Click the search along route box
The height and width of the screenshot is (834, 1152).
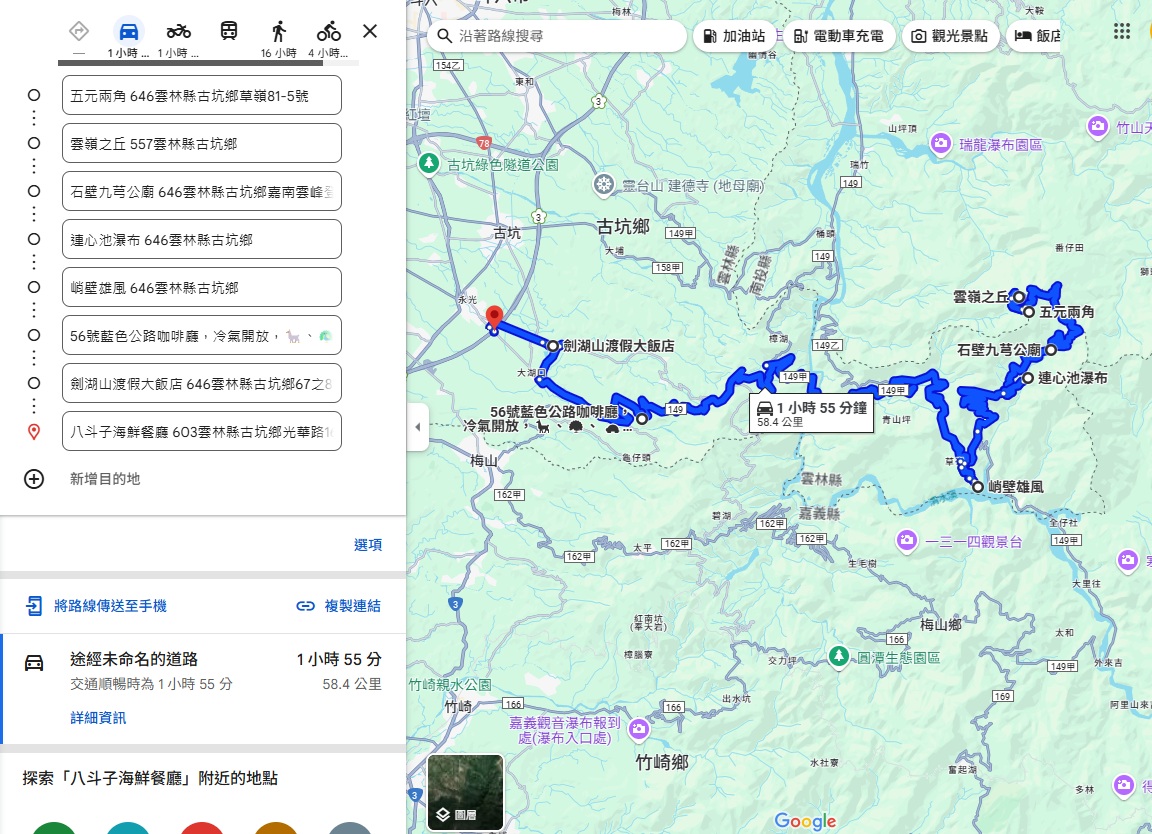(557, 35)
